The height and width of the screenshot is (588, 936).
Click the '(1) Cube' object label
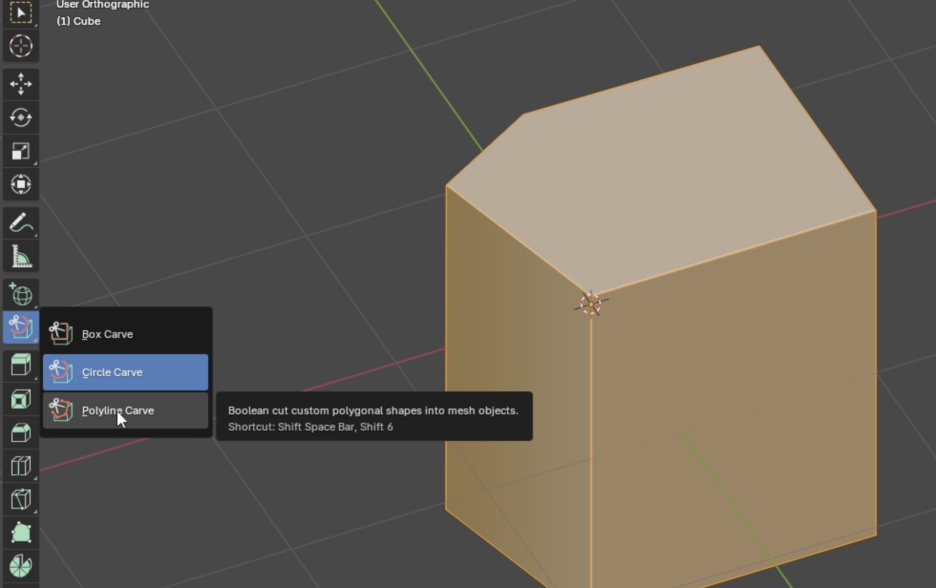click(x=78, y=21)
